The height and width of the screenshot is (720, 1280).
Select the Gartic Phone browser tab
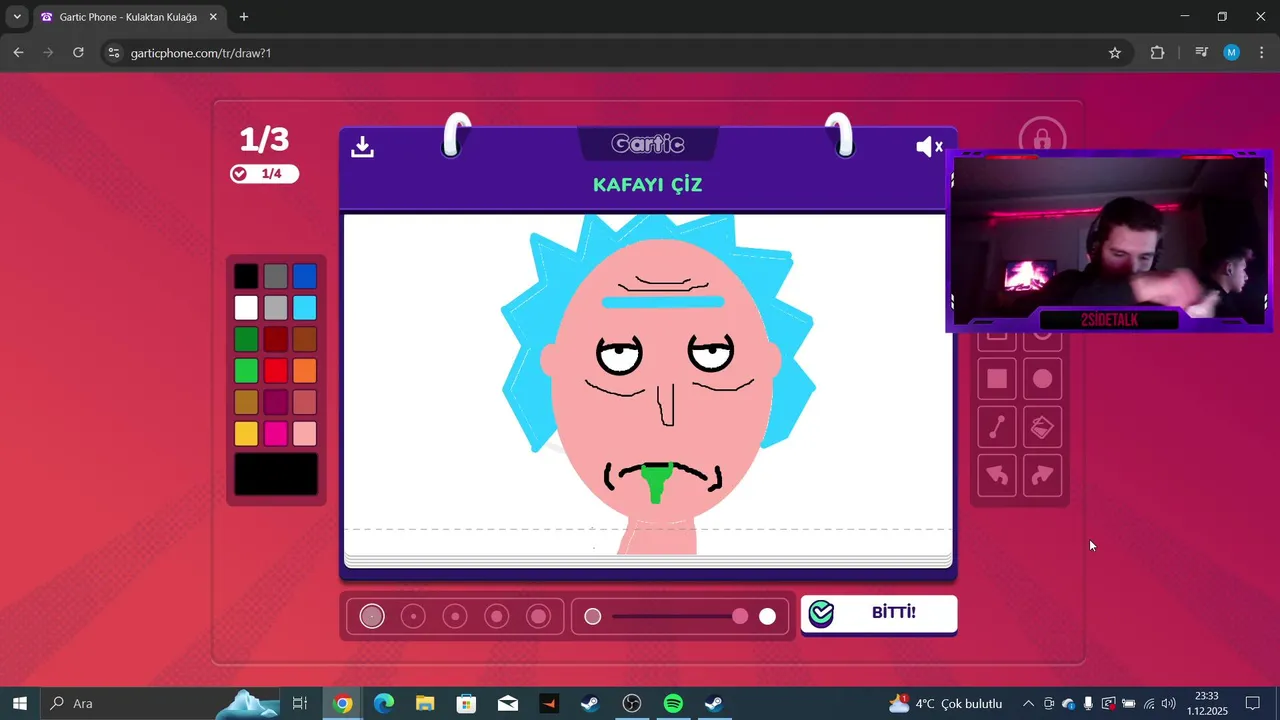(x=128, y=17)
